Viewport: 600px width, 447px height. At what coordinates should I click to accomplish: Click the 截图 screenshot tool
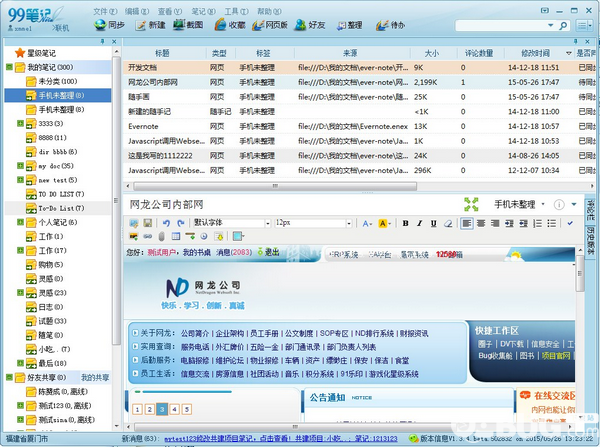(188, 25)
